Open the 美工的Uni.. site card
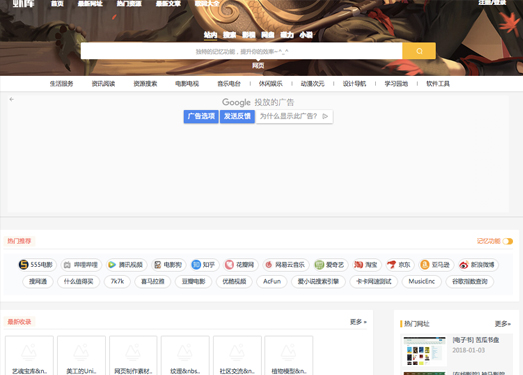This screenshot has width=523, height=375. [x=81, y=355]
